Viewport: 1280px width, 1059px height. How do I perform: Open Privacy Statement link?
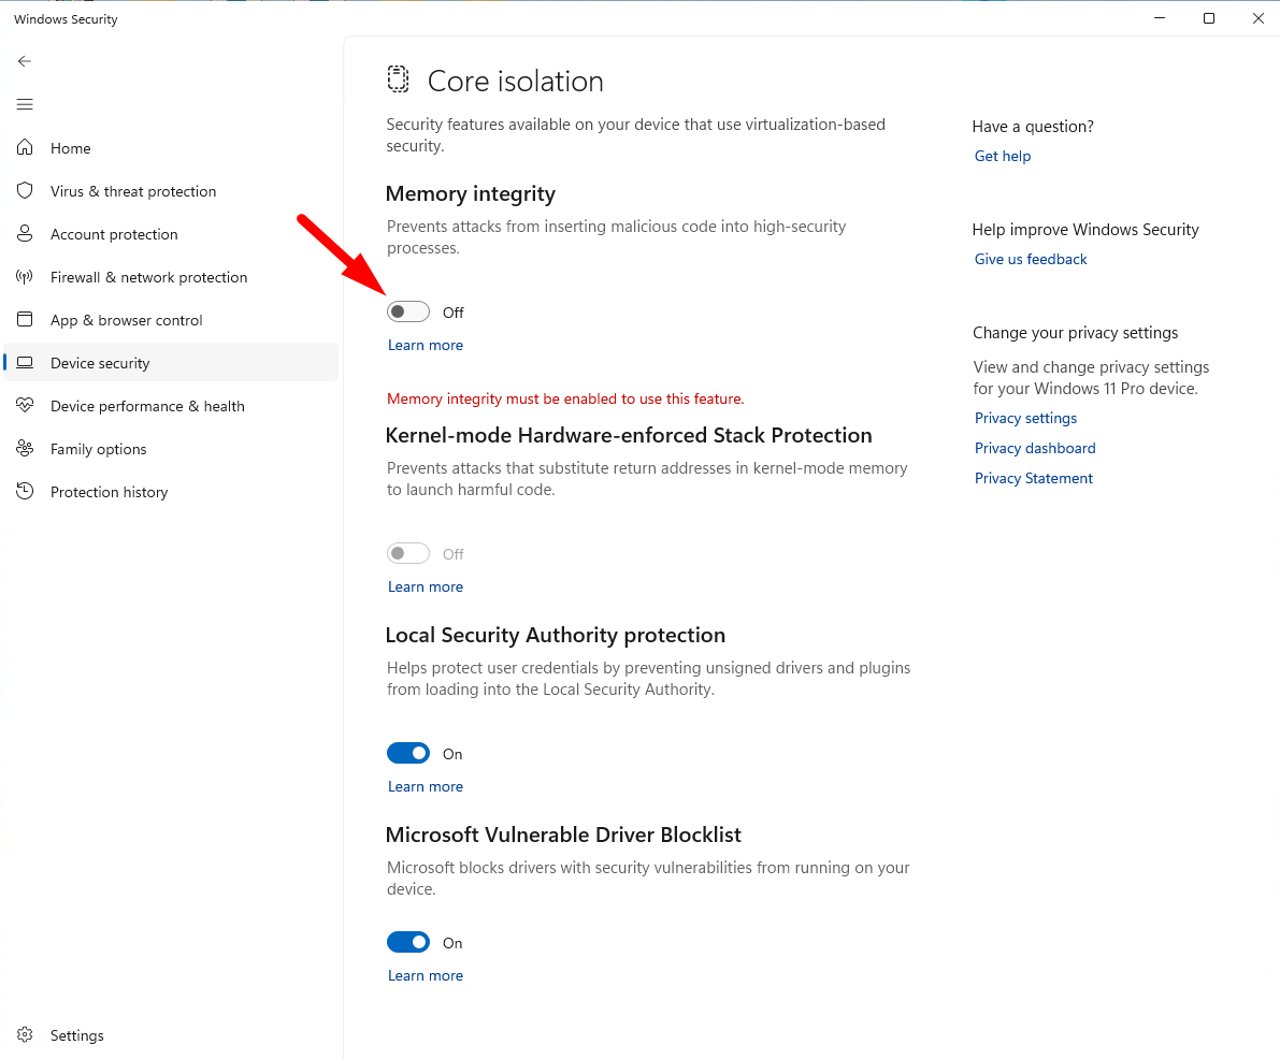pos(1033,478)
